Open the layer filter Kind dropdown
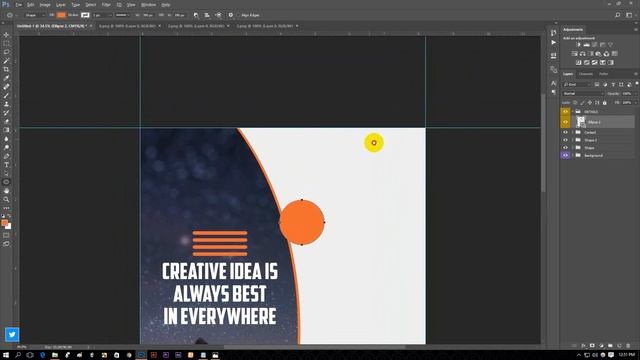The height and width of the screenshot is (360, 640). coord(576,84)
